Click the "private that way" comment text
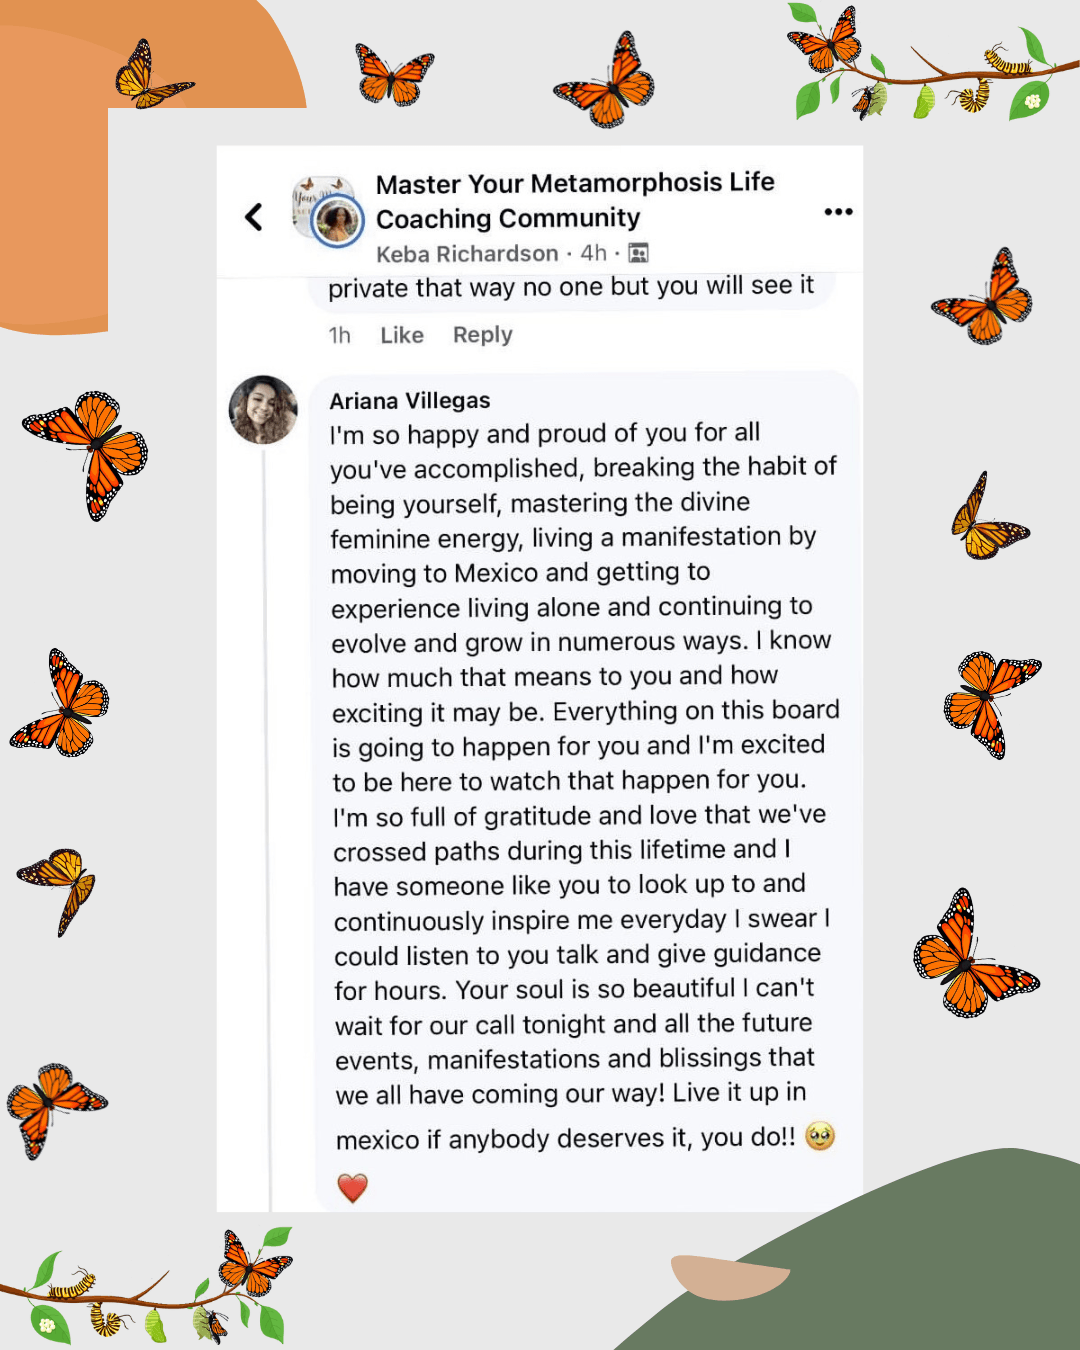This screenshot has width=1080, height=1350. [570, 288]
